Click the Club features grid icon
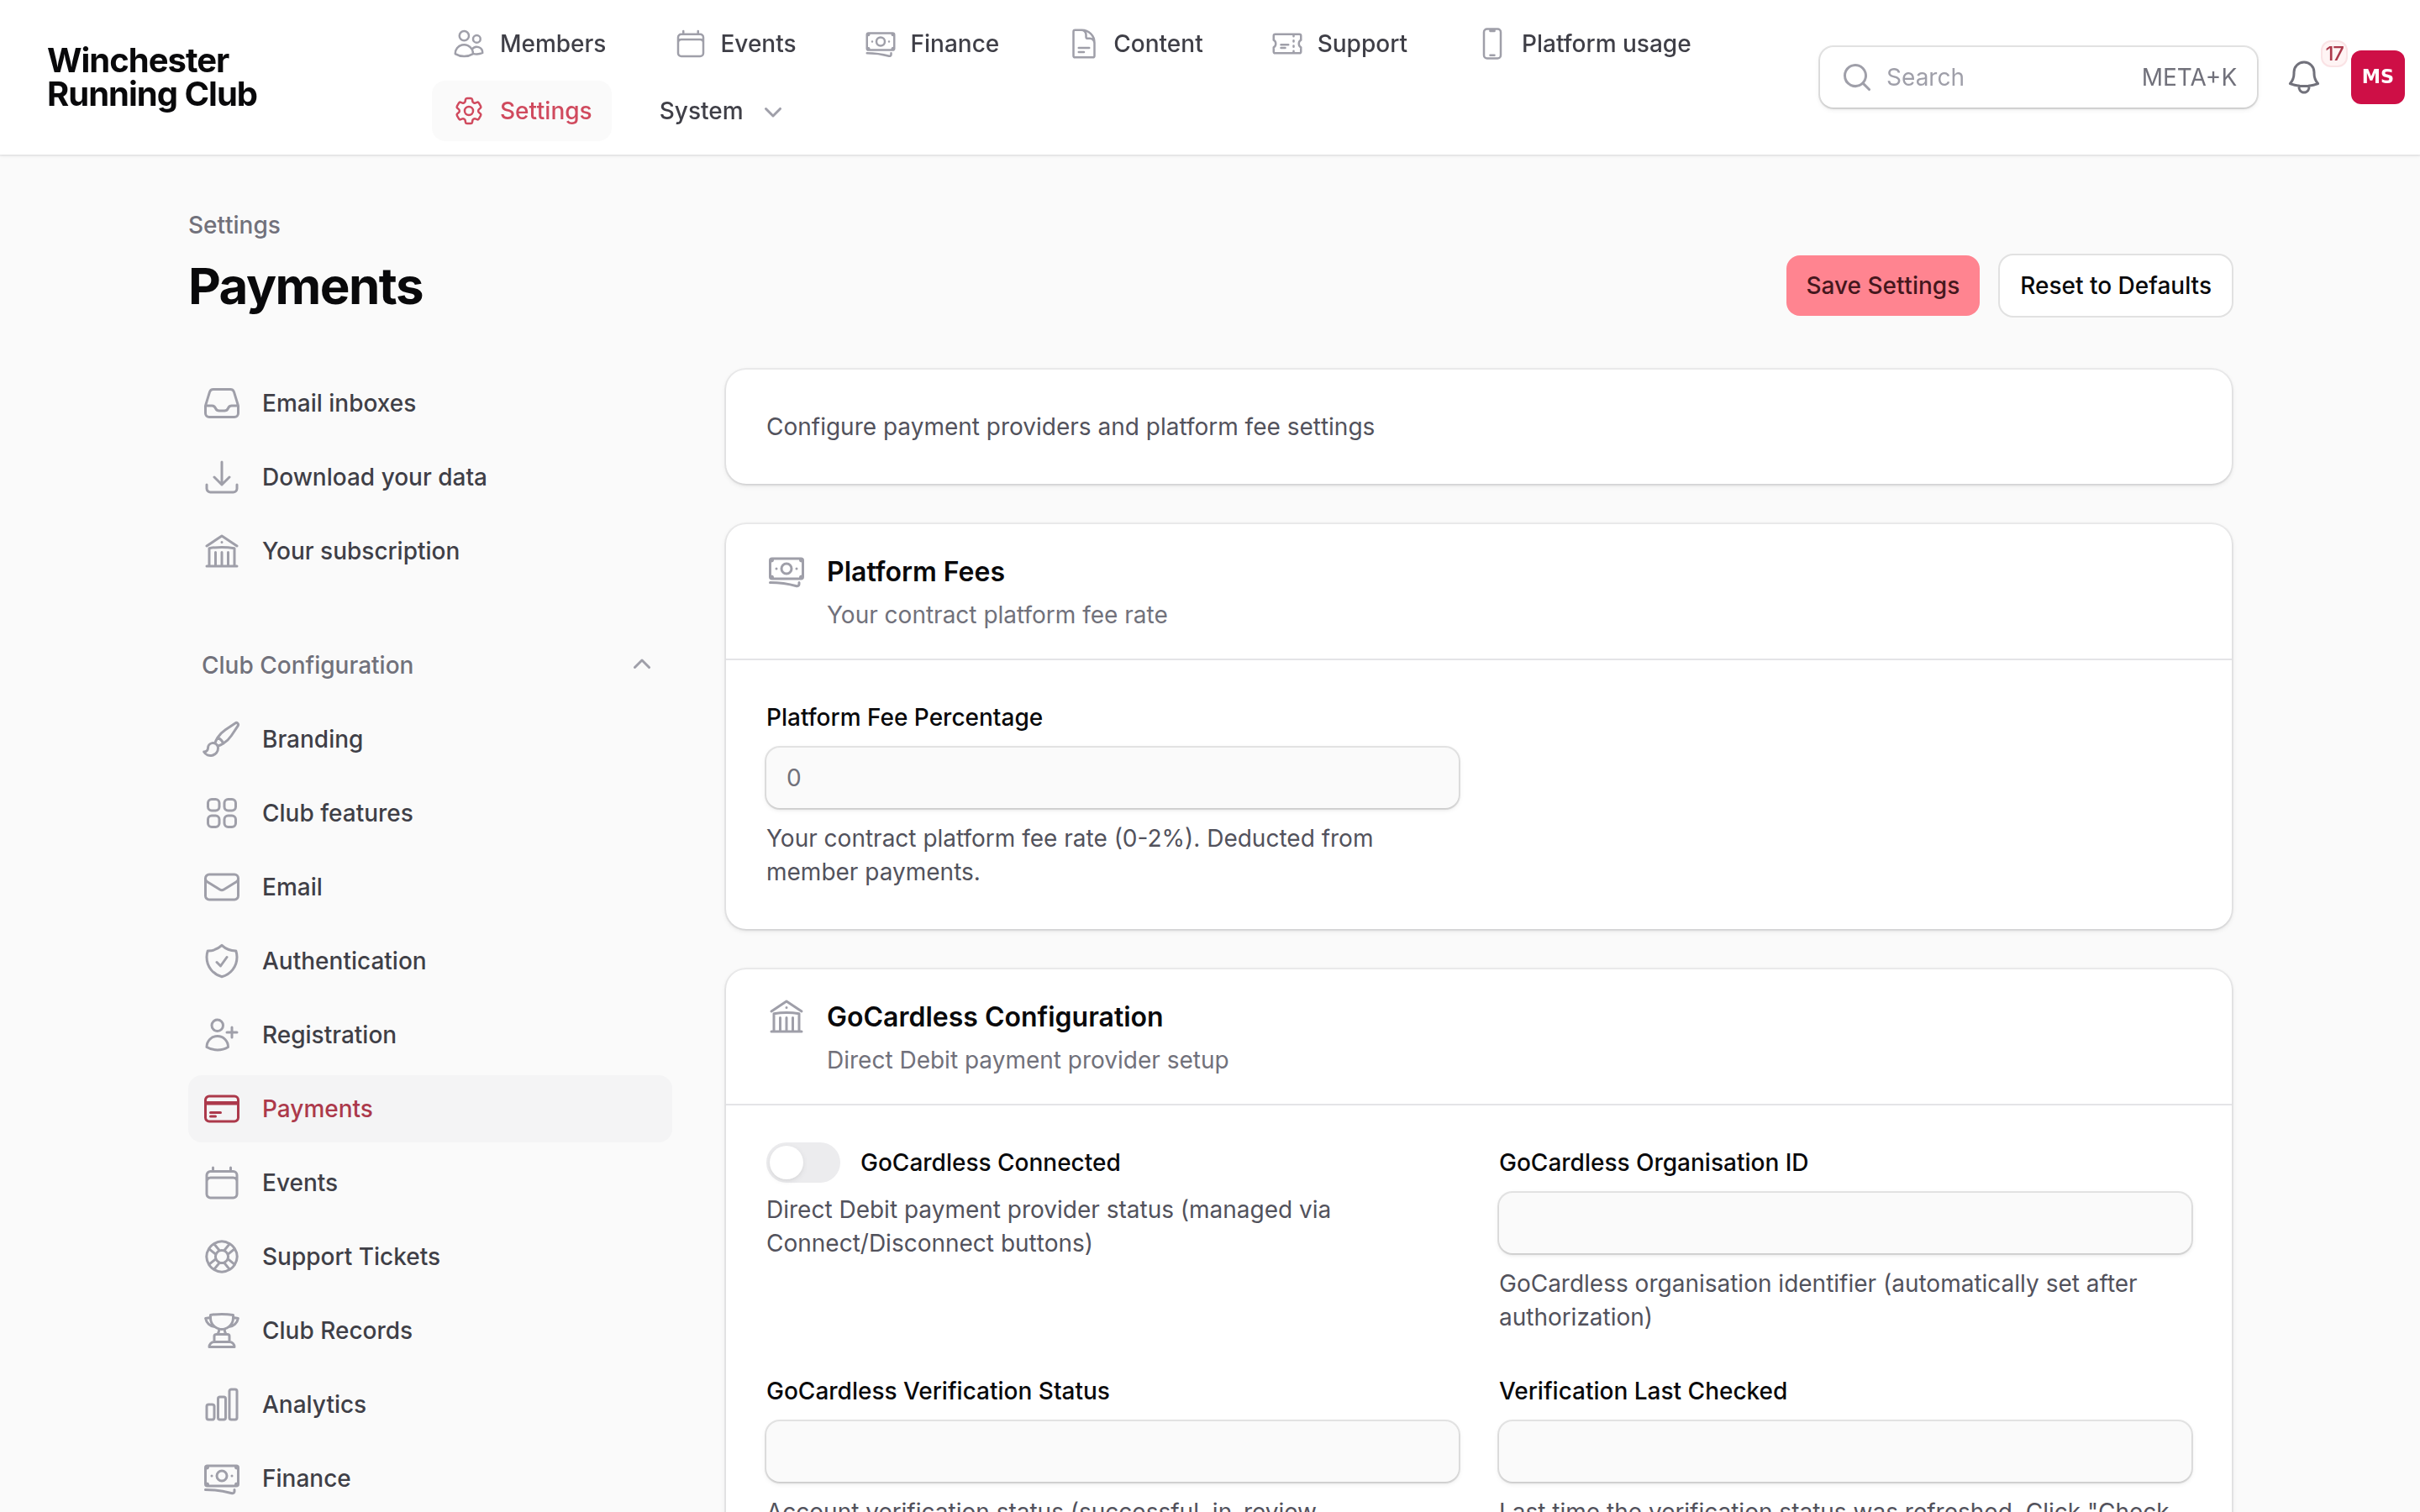This screenshot has width=2420, height=1512. 222,813
